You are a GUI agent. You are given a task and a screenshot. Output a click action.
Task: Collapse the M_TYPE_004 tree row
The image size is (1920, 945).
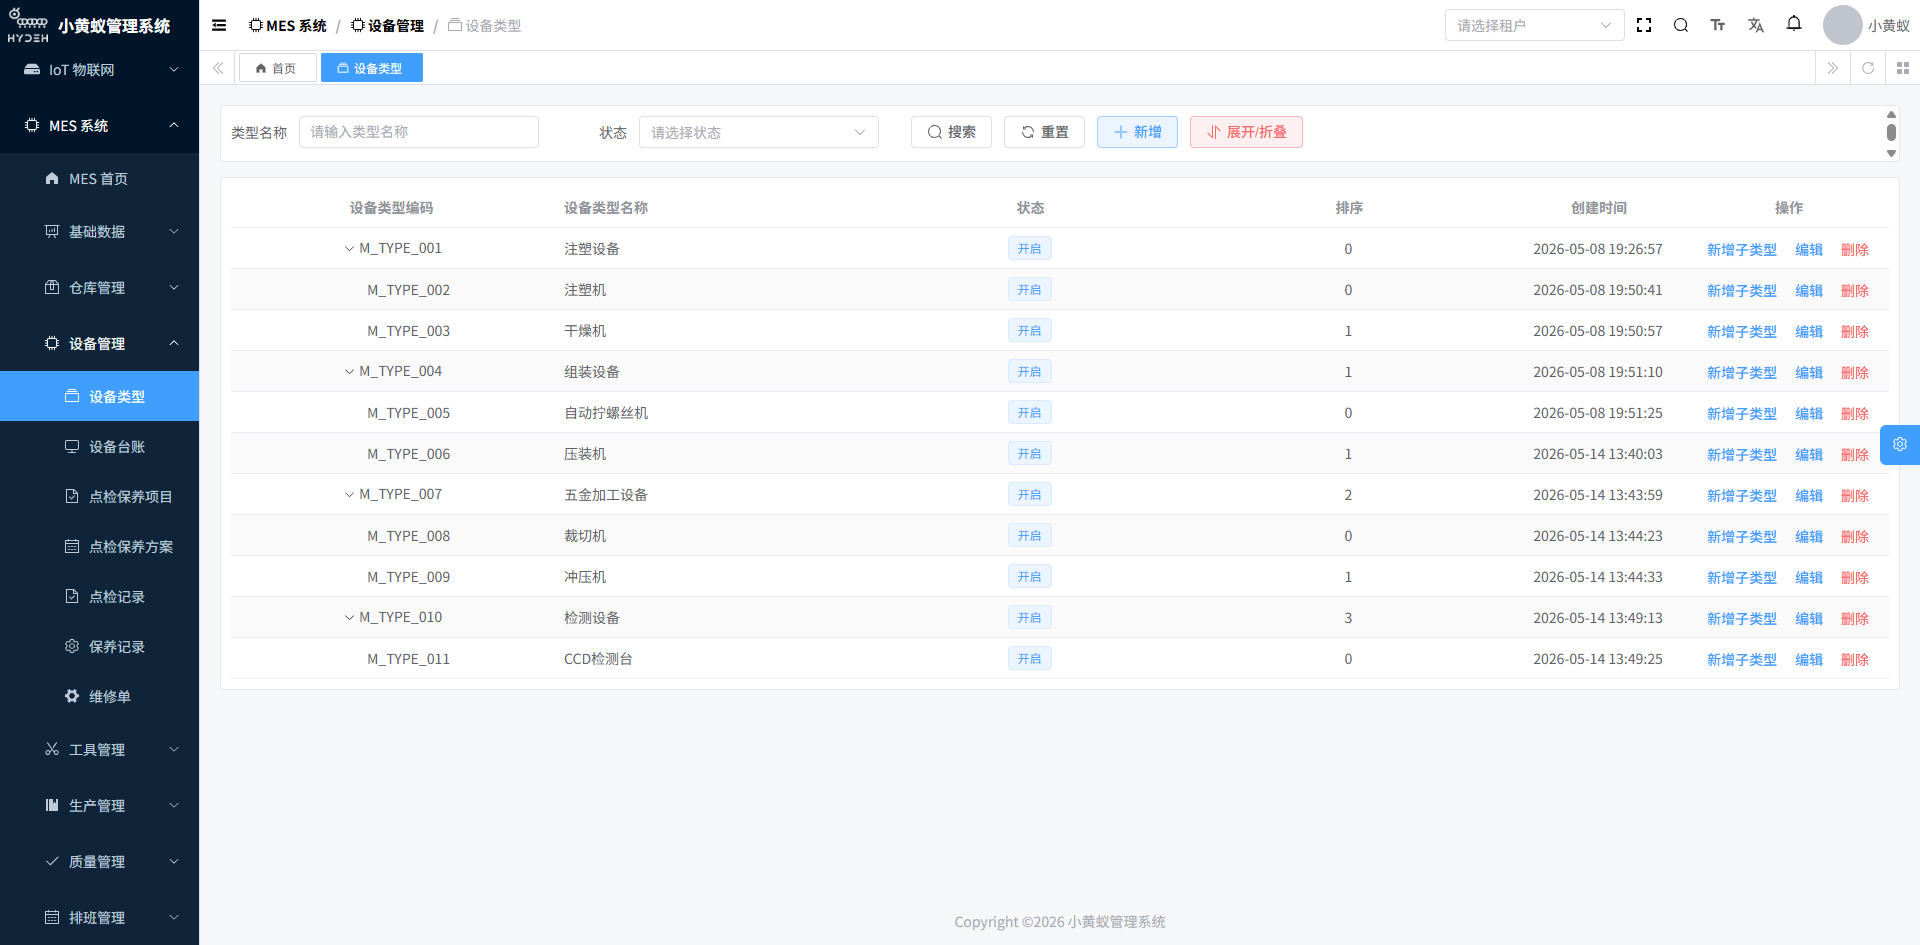click(349, 372)
